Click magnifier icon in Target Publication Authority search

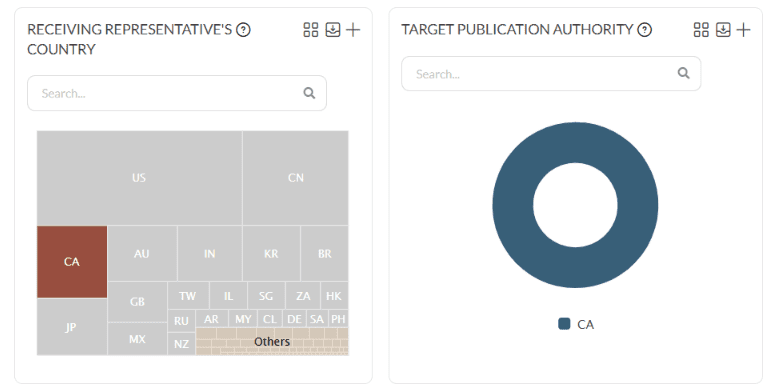coord(683,73)
